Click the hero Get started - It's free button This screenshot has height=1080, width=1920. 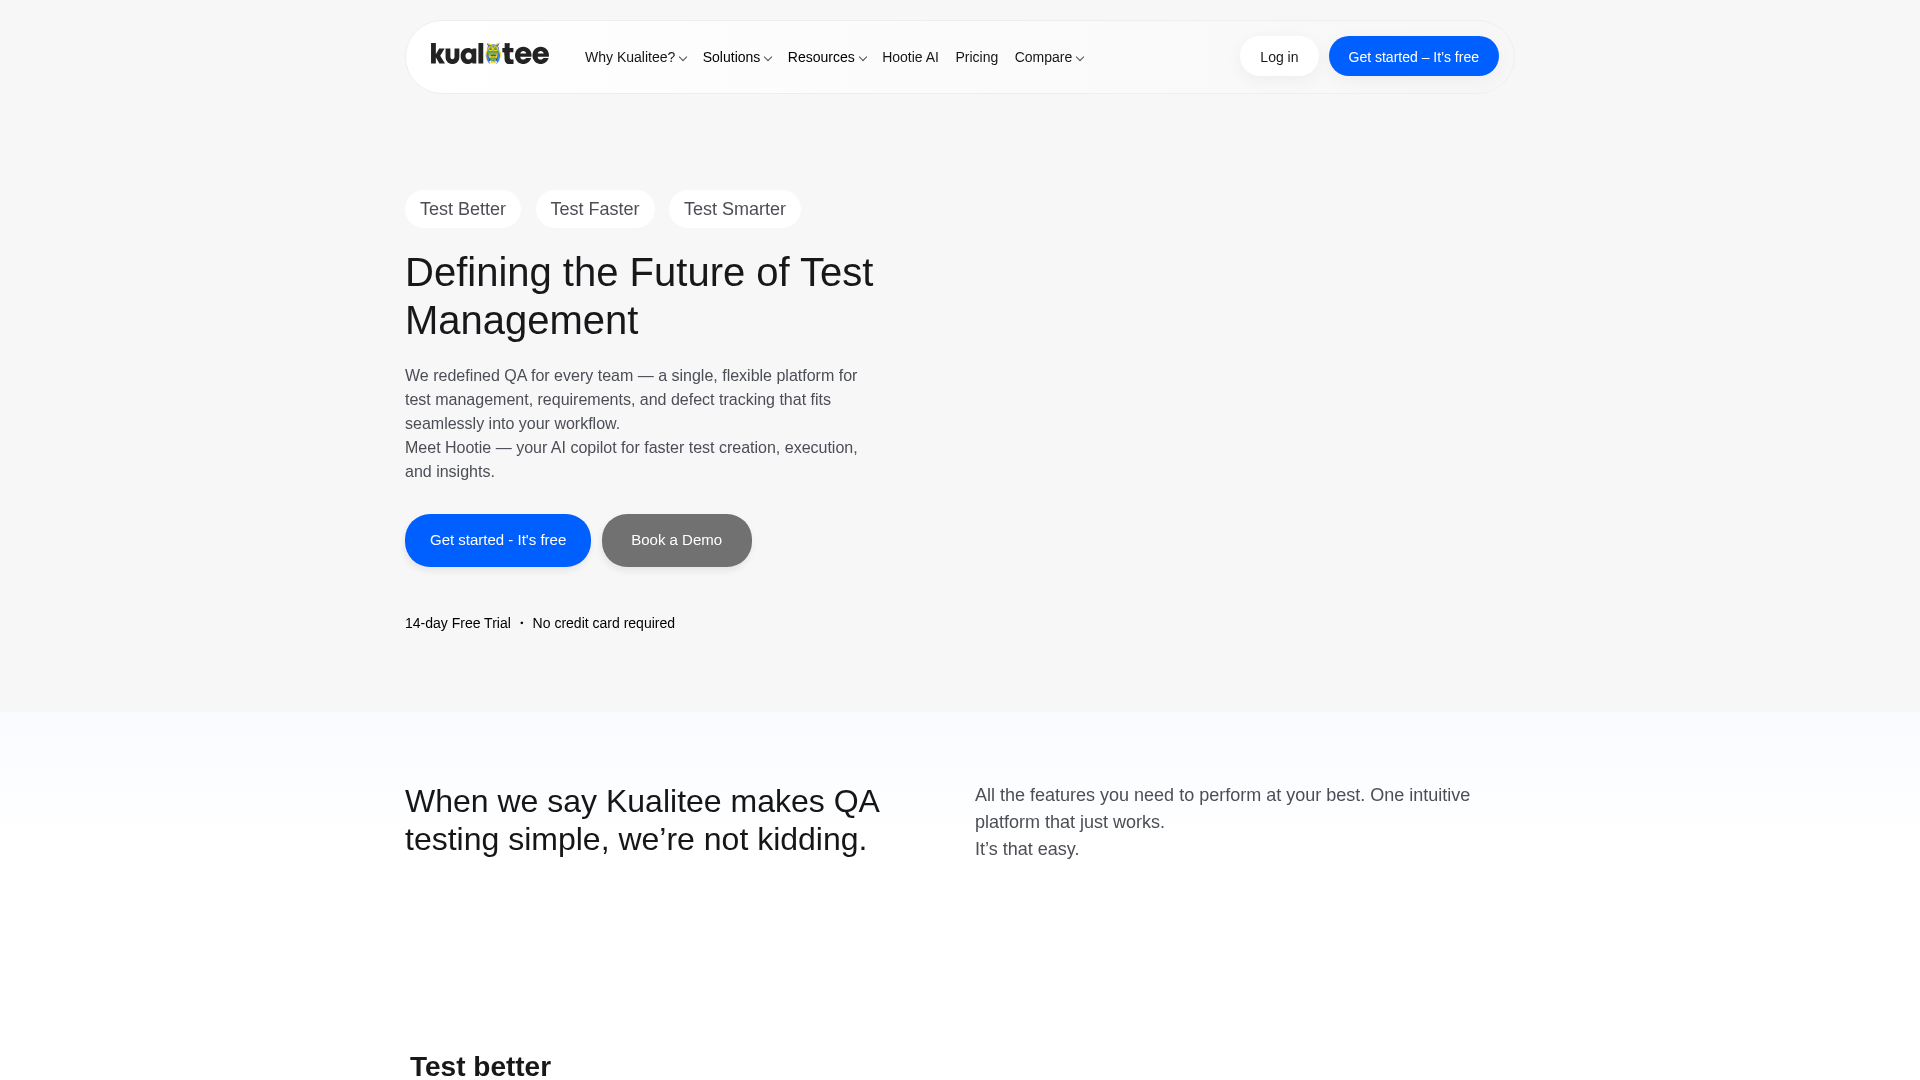tap(497, 540)
